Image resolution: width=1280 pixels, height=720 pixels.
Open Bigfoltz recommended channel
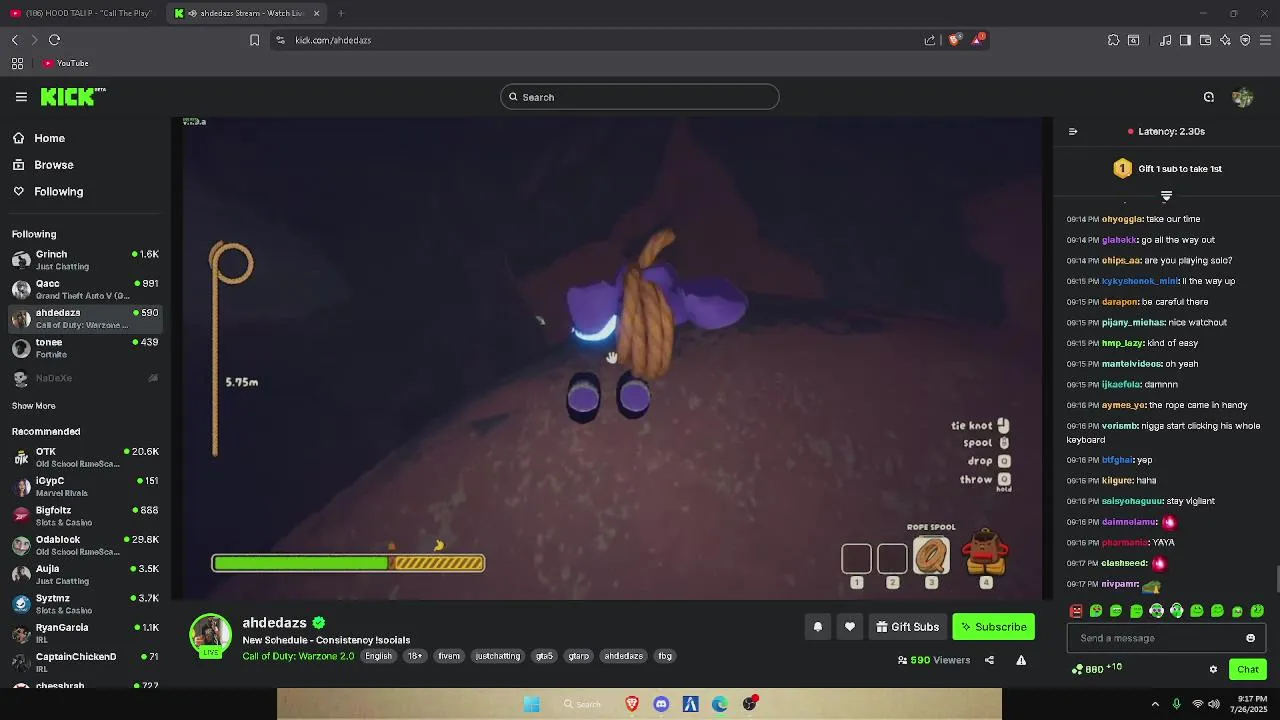[x=85, y=516]
